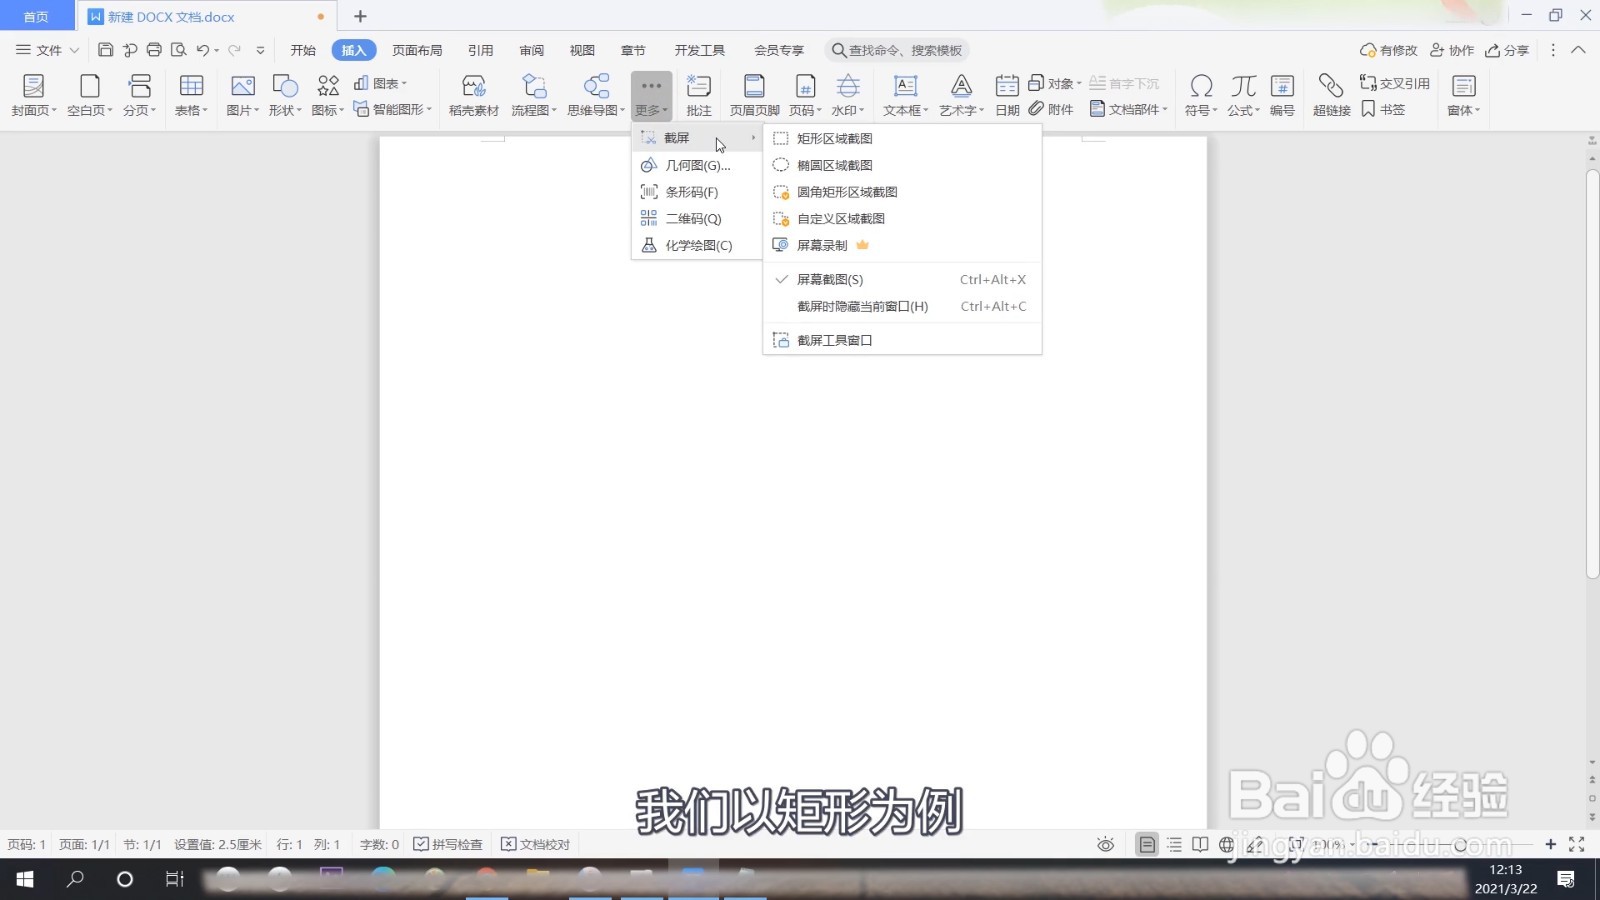Toggle 屏幕截图(S) checked option
Image resolution: width=1600 pixels, height=900 pixels.
[902, 280]
